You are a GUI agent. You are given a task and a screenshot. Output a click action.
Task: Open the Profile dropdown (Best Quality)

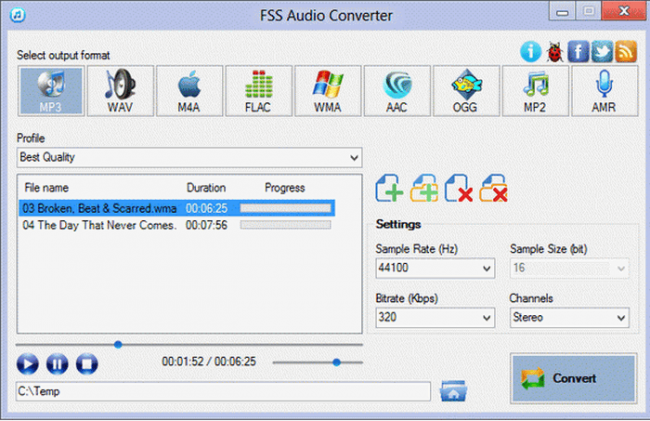pos(189,157)
